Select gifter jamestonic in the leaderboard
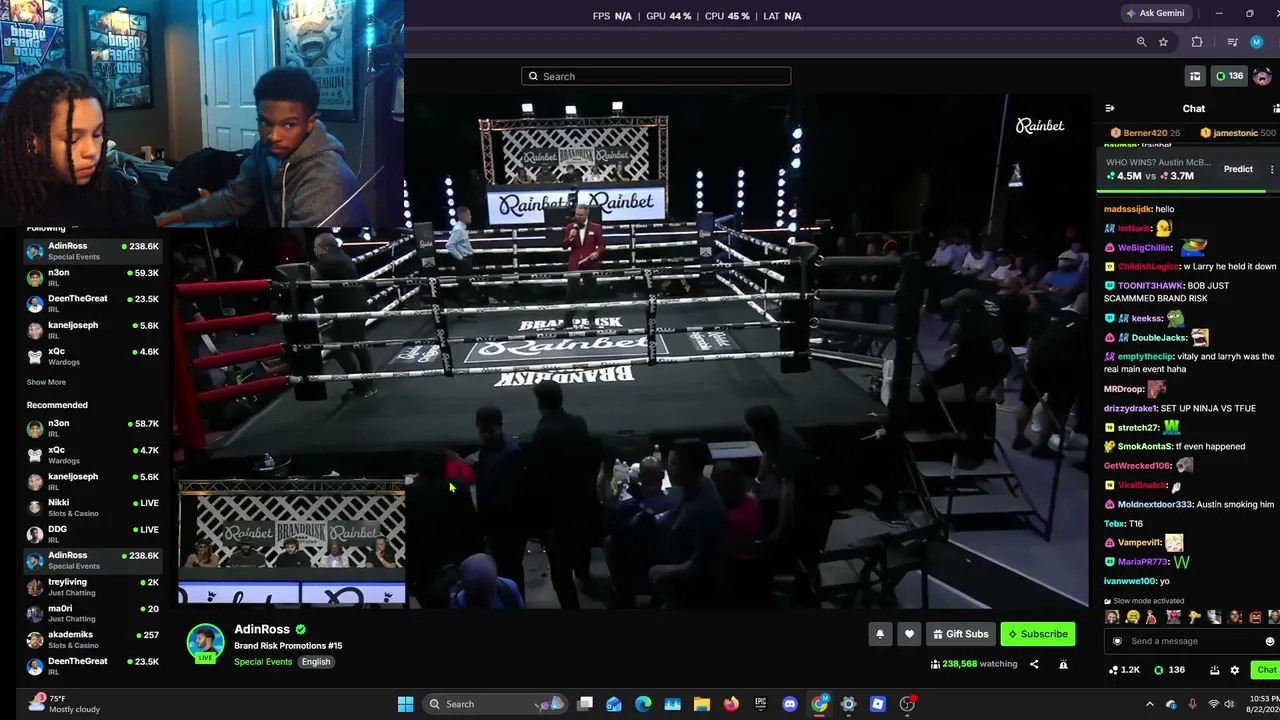This screenshot has width=1280, height=720. point(1238,133)
